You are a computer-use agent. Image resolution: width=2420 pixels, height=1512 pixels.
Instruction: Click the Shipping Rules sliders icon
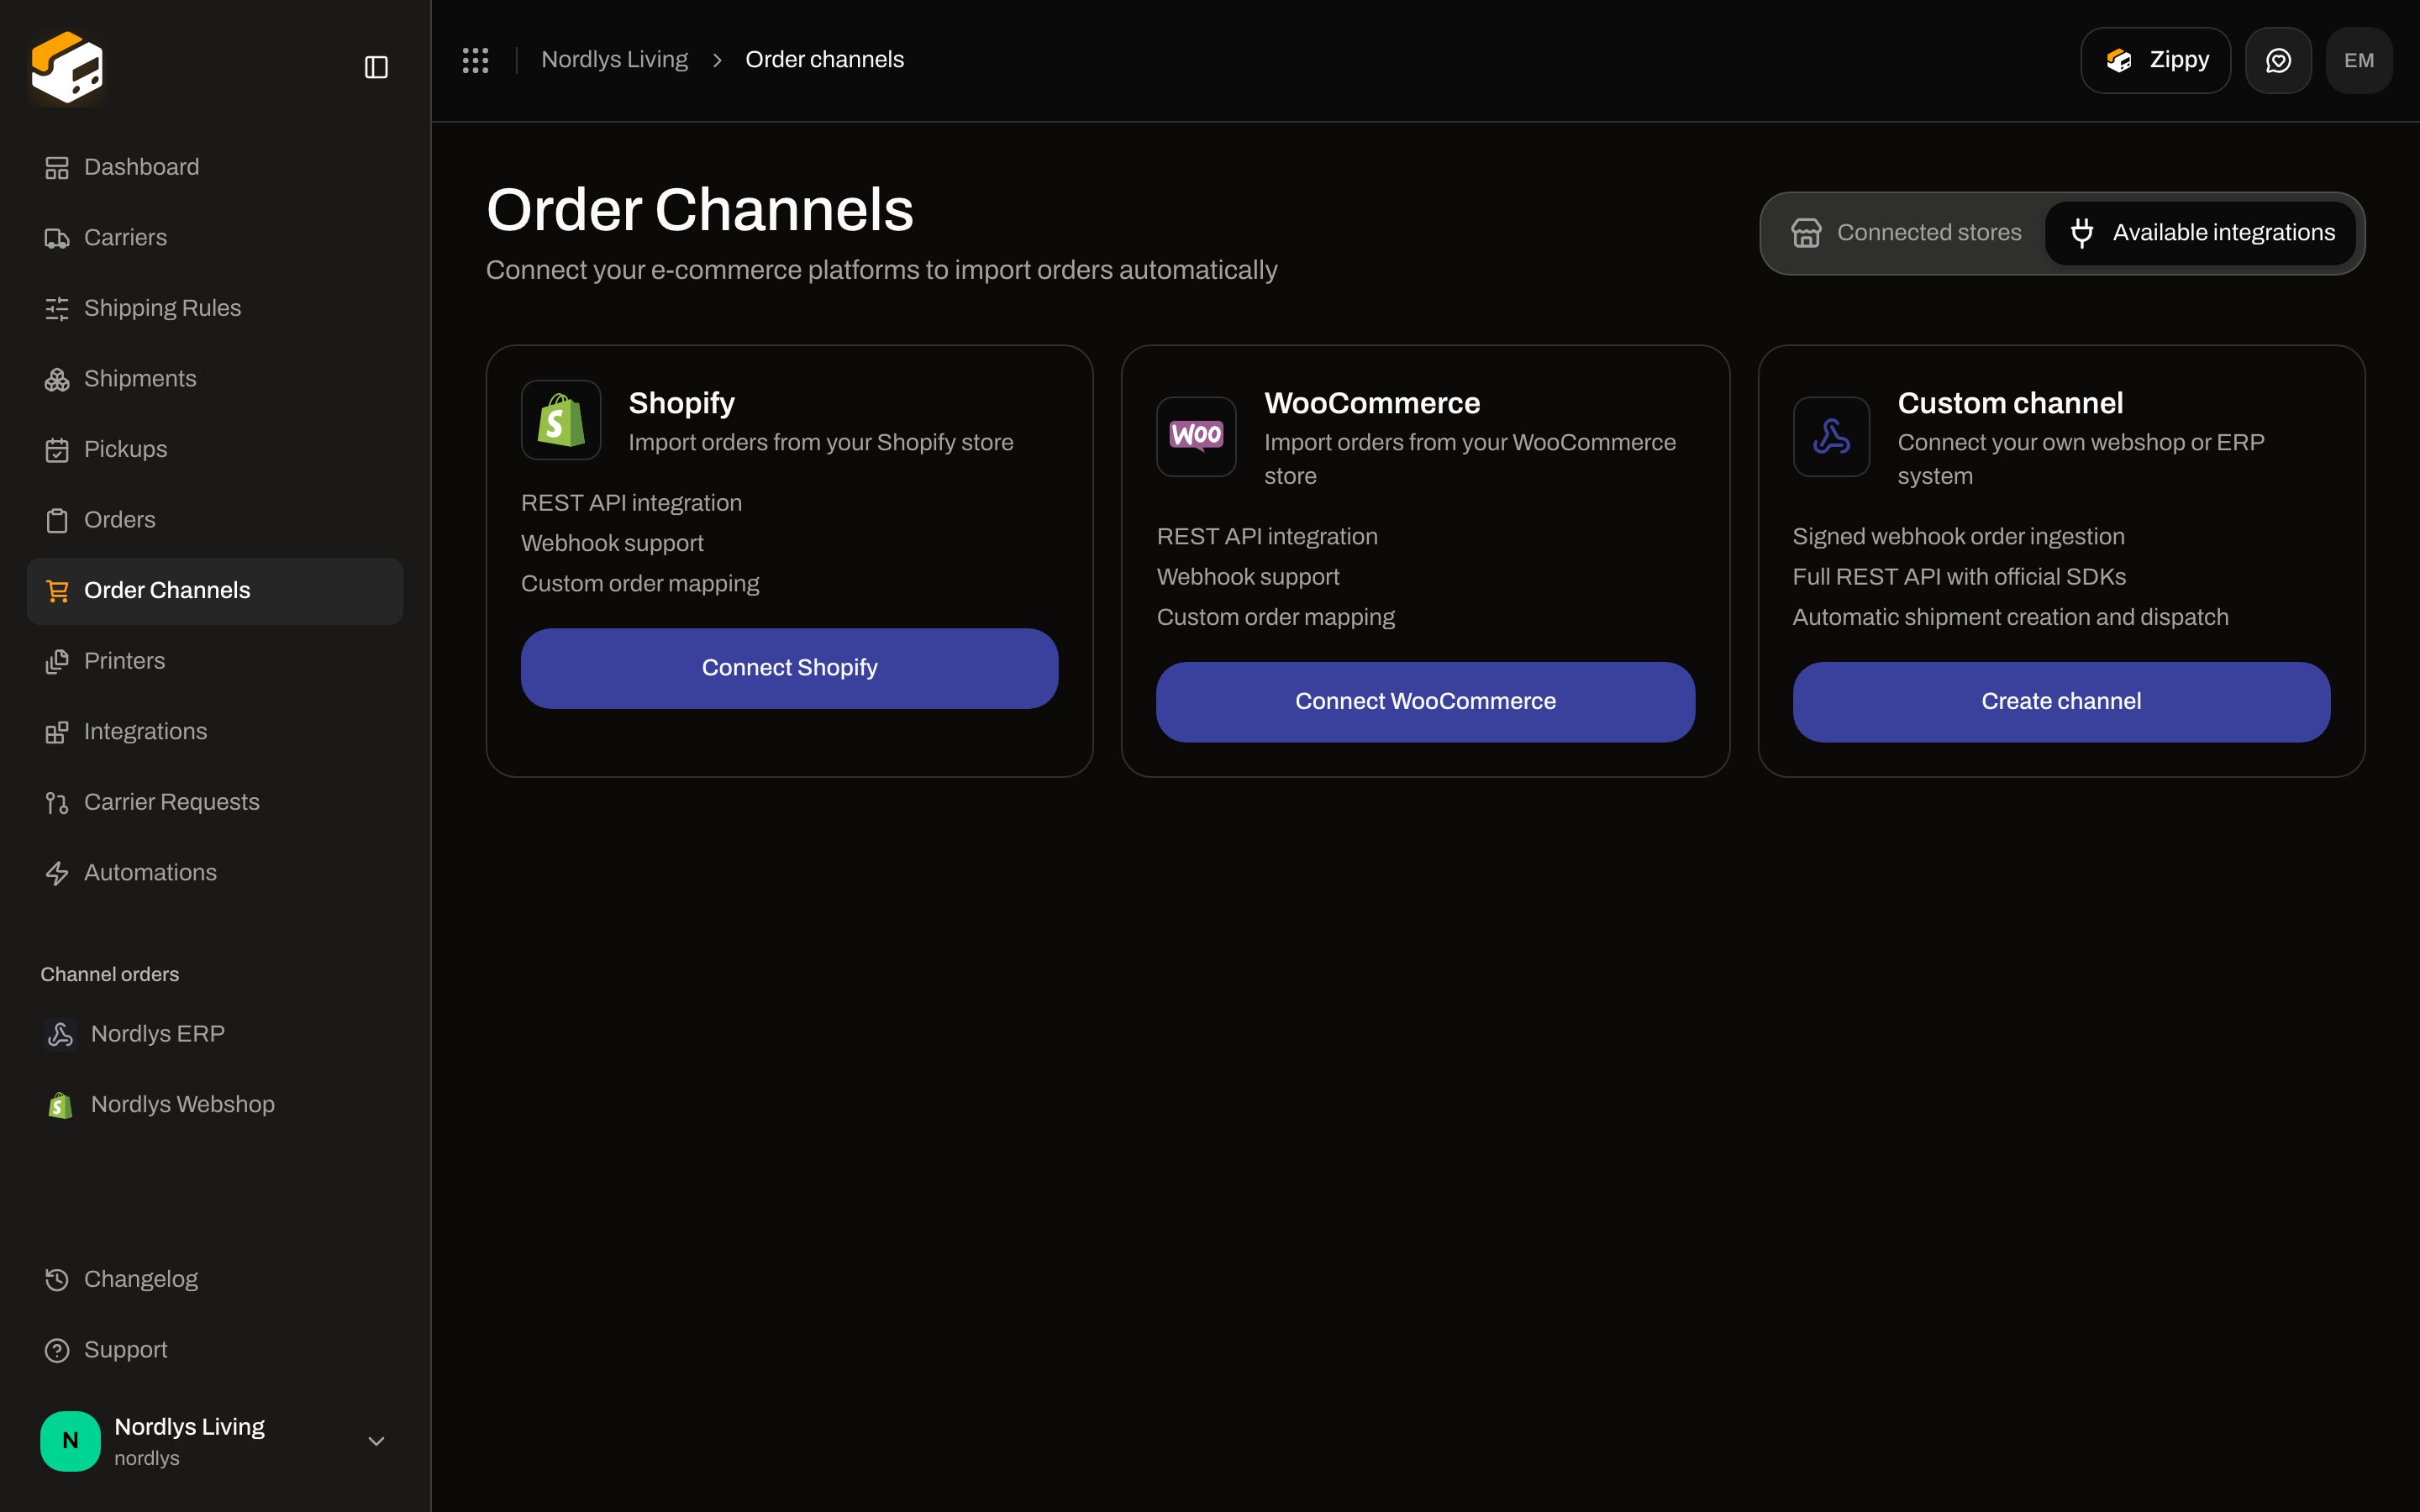tap(57, 309)
